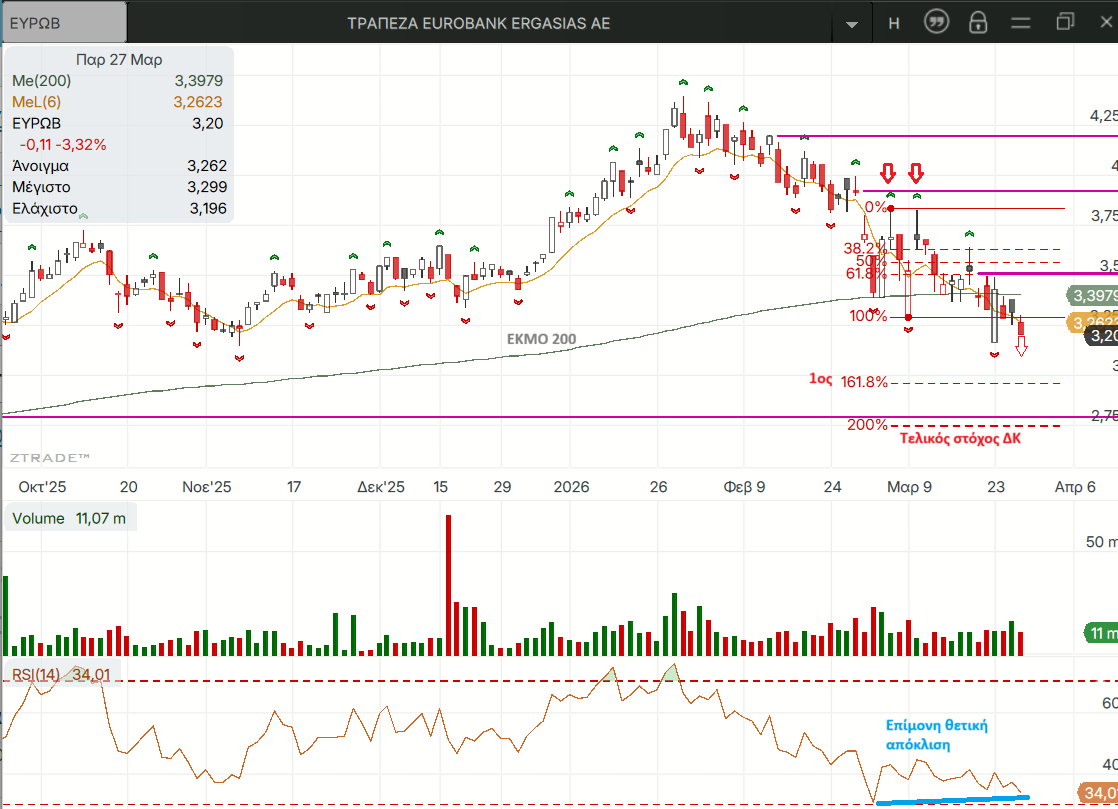Image resolution: width=1118 pixels, height=809 pixels.
Task: Select the Fibonacci 200% level label
Action: 866,424
